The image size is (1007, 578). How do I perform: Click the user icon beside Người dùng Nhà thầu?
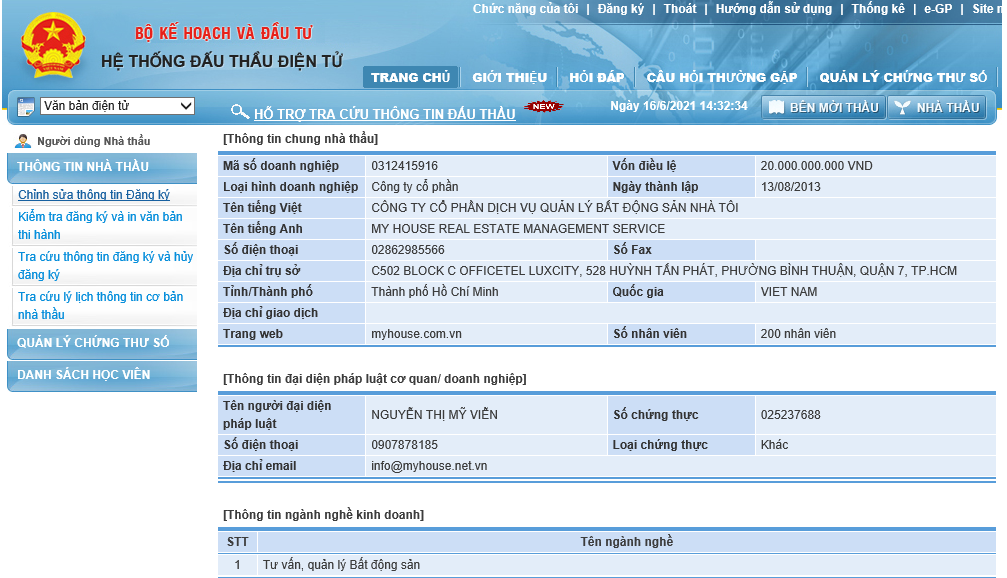click(23, 141)
